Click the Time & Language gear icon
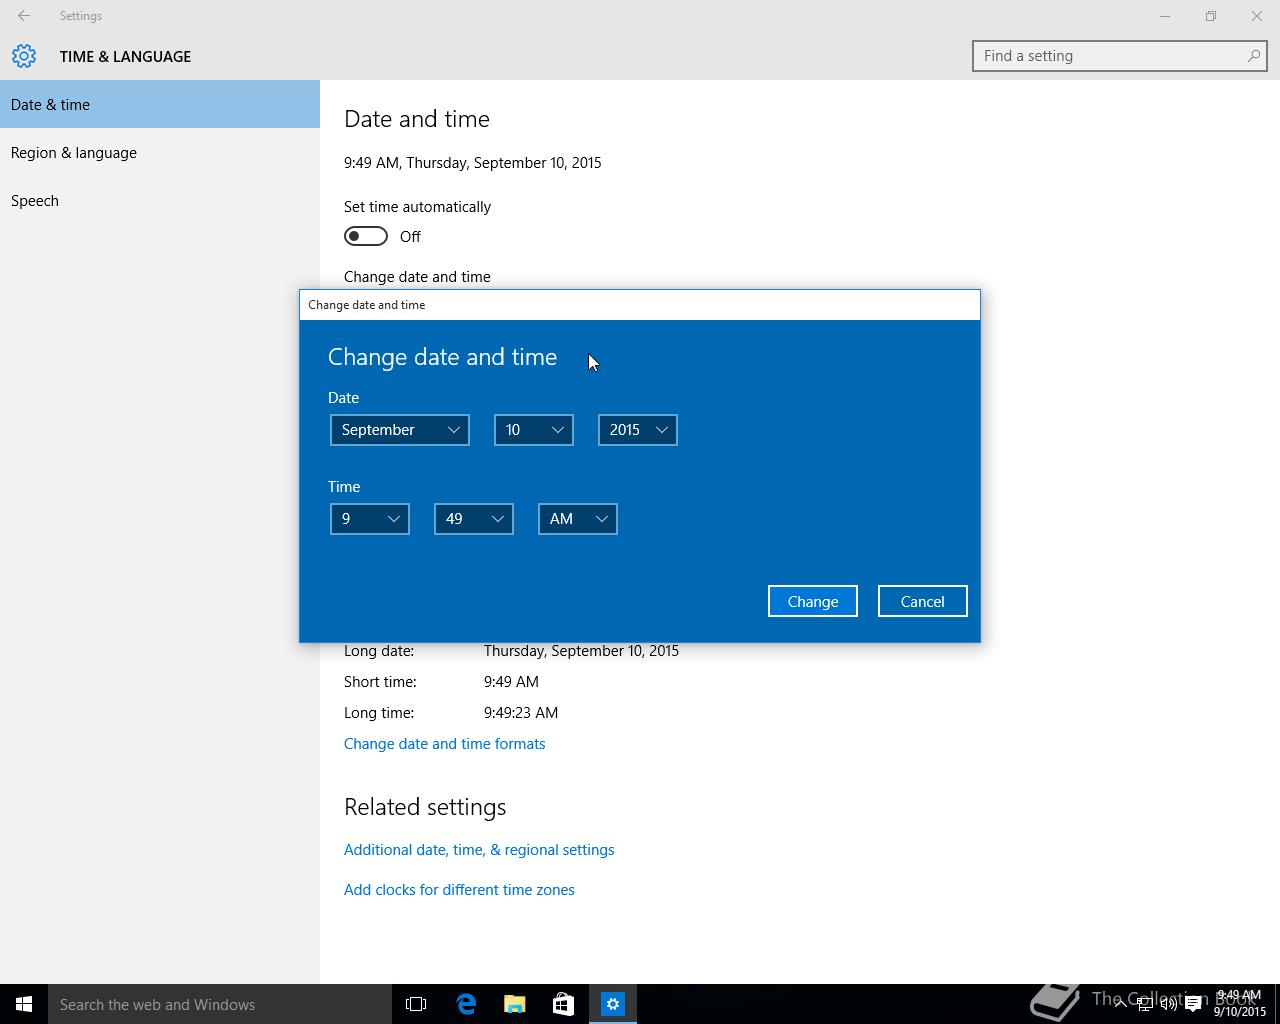The height and width of the screenshot is (1024, 1280). tap(24, 56)
